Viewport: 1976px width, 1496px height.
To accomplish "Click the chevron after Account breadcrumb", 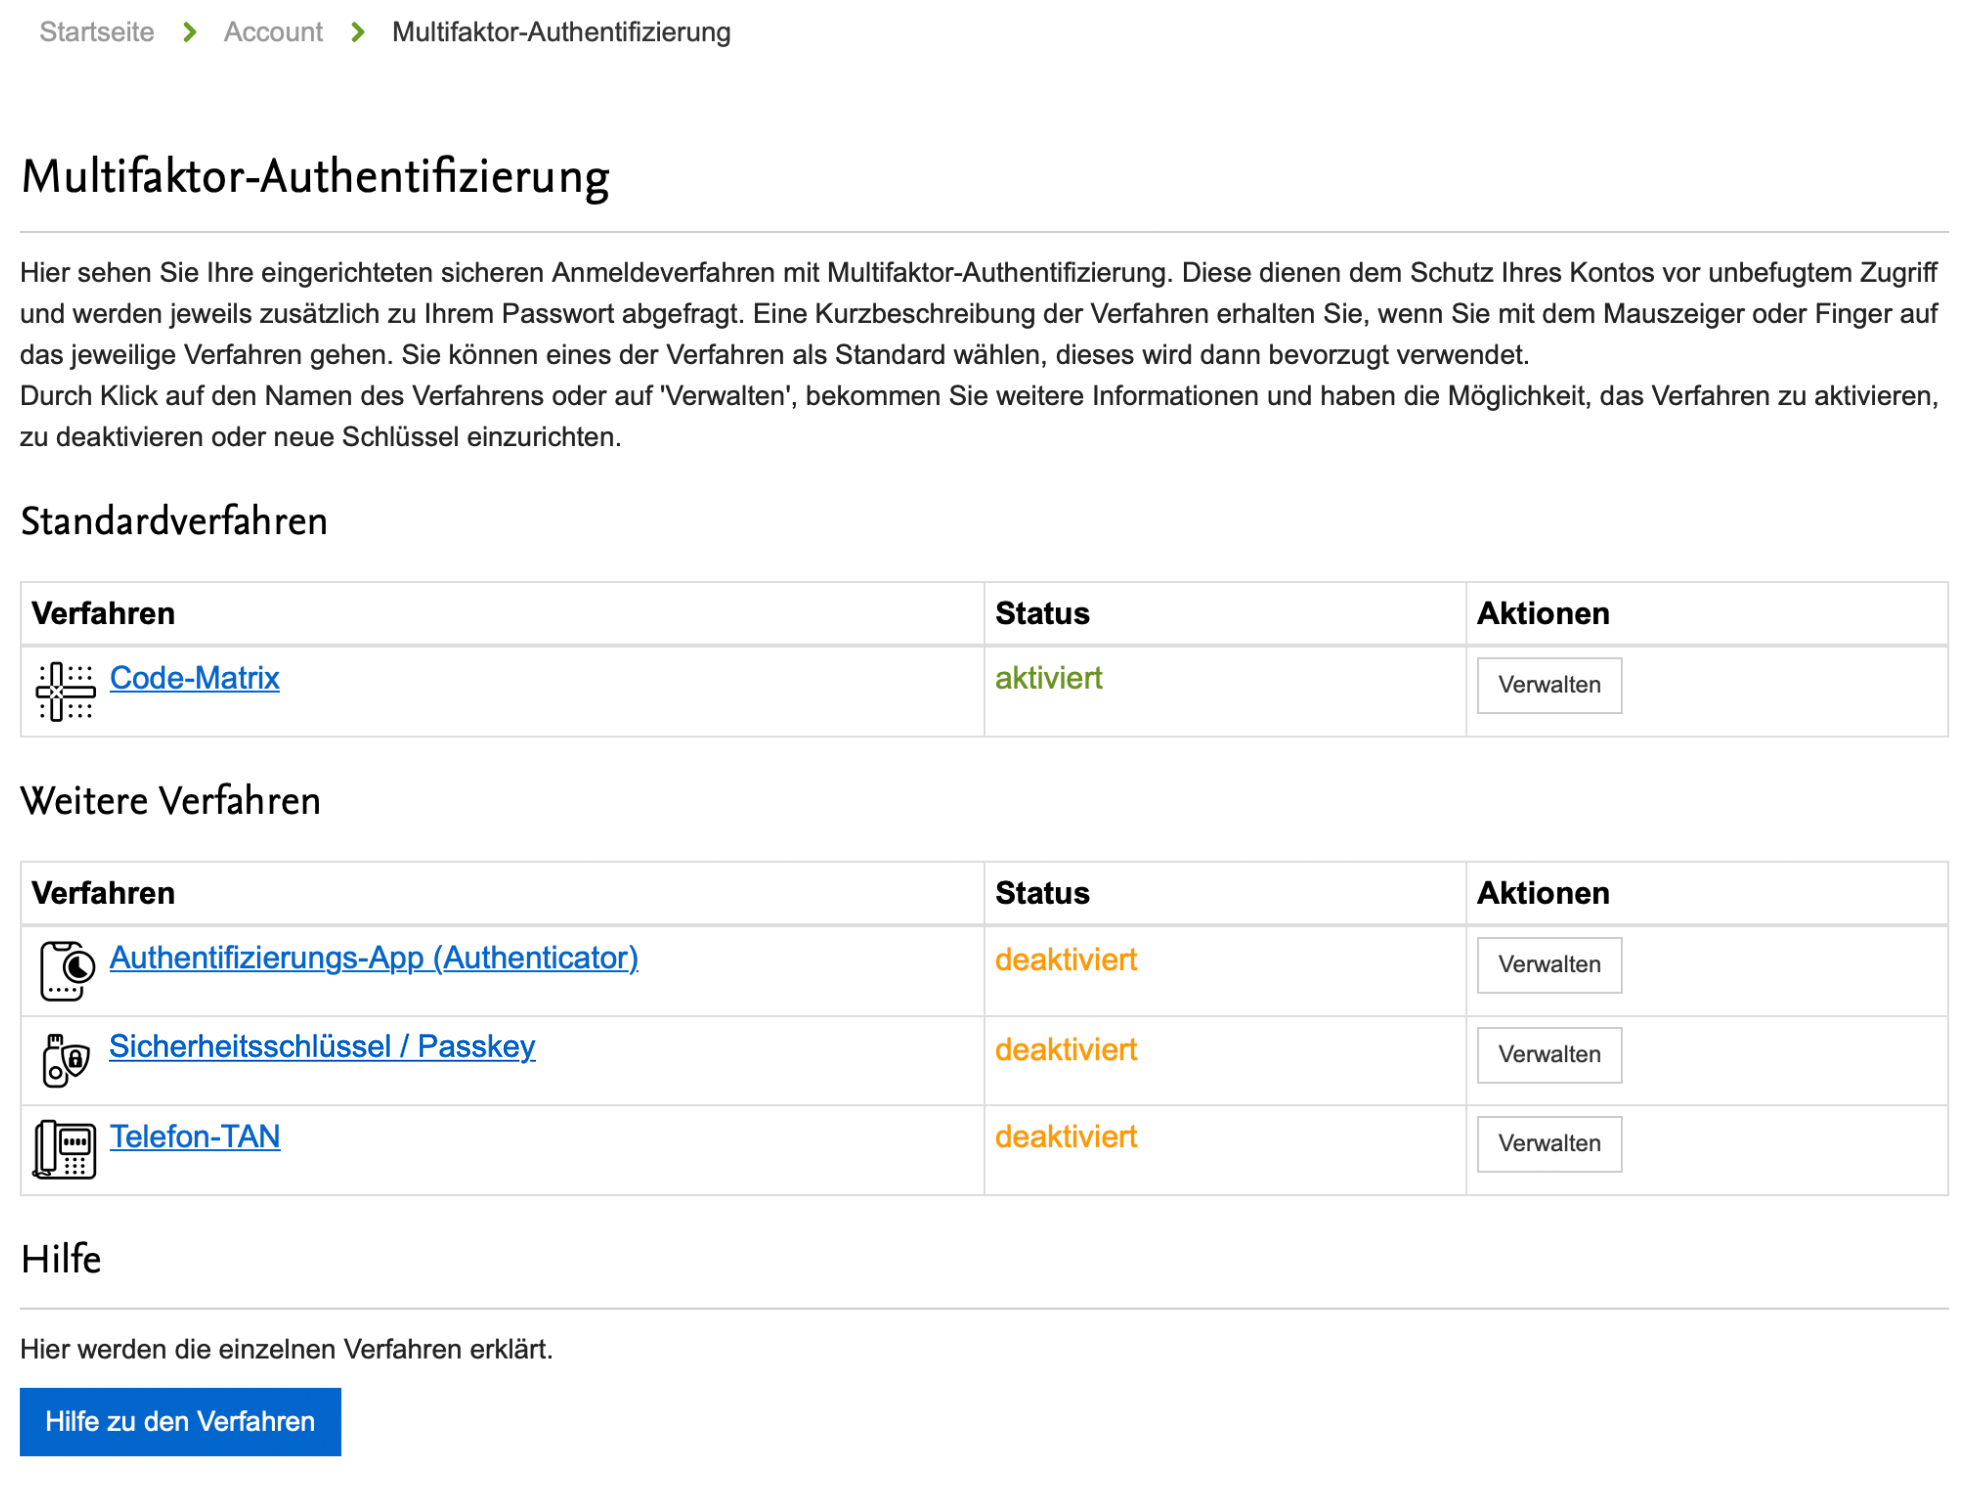I will (x=358, y=32).
